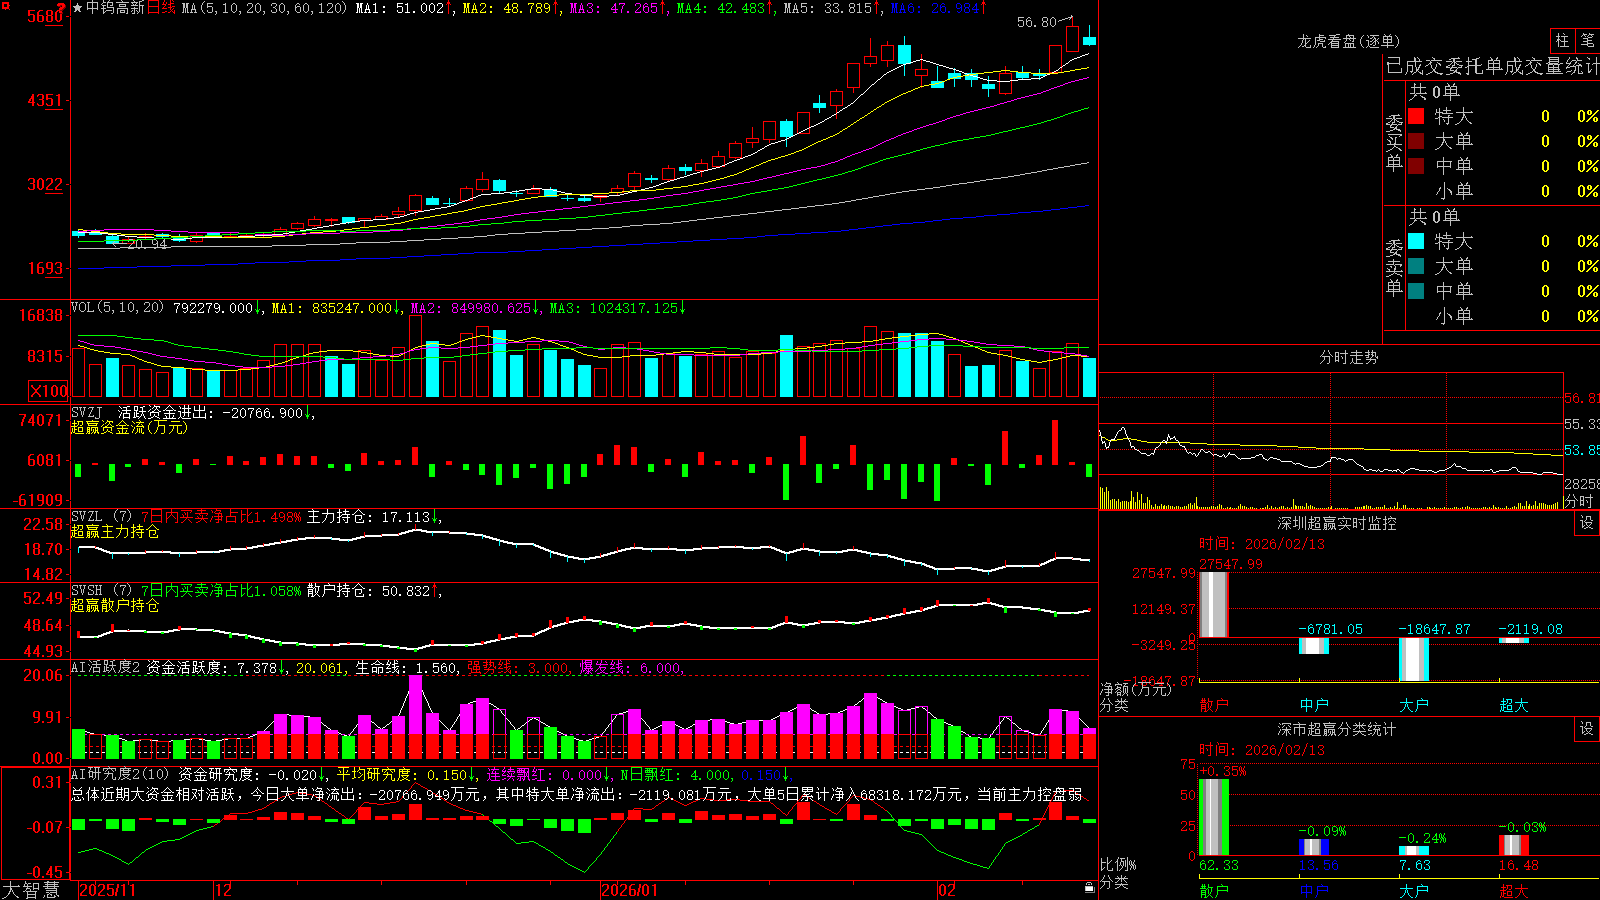Click the 已成交委托单成交量统计 header
Viewport: 1600px width, 900px height.
pyautogui.click(x=1492, y=67)
